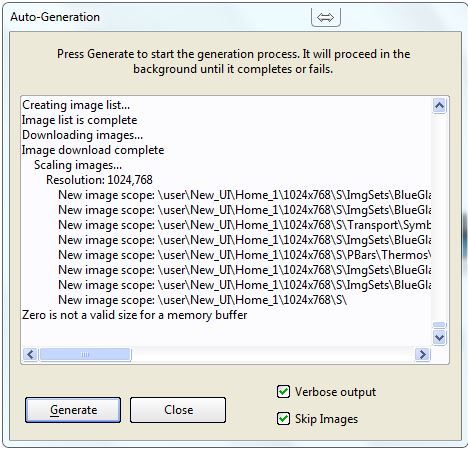Select the PBars\Thermos image scope line
This screenshot has height=451, width=468.
[244, 255]
